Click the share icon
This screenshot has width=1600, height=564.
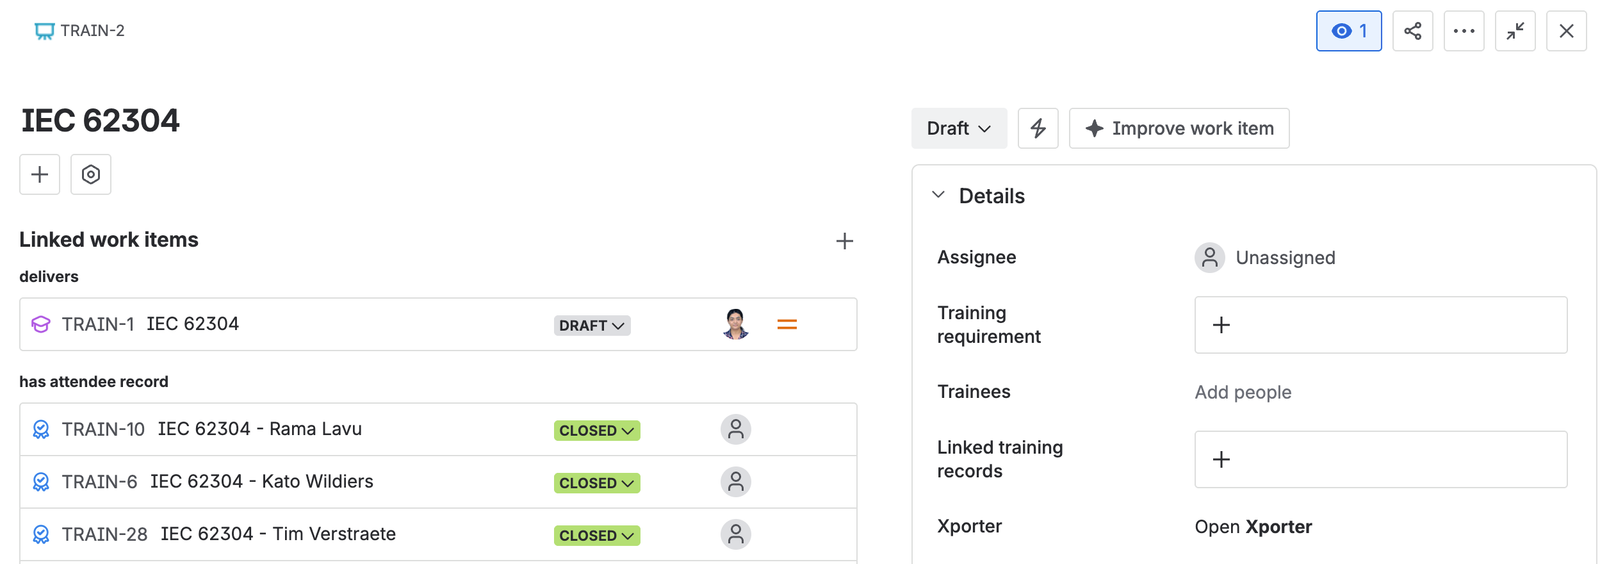click(x=1412, y=31)
